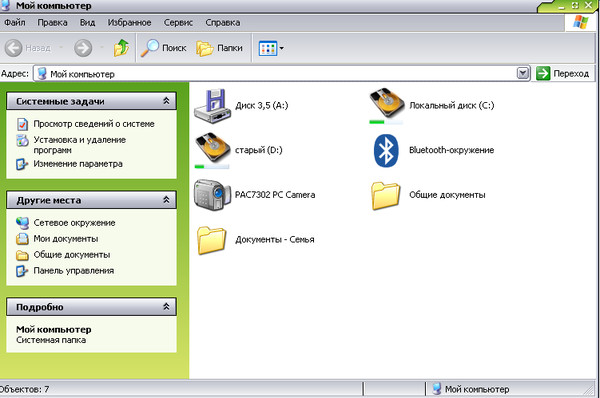Click the Переход button label

(x=571, y=73)
